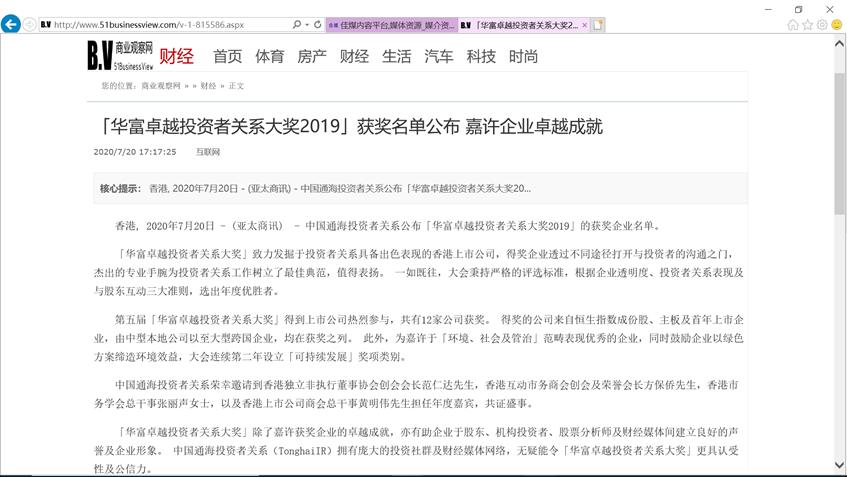The image size is (847, 477).
Task: Click the browser Forward arrow button
Action: pyautogui.click(x=30, y=24)
